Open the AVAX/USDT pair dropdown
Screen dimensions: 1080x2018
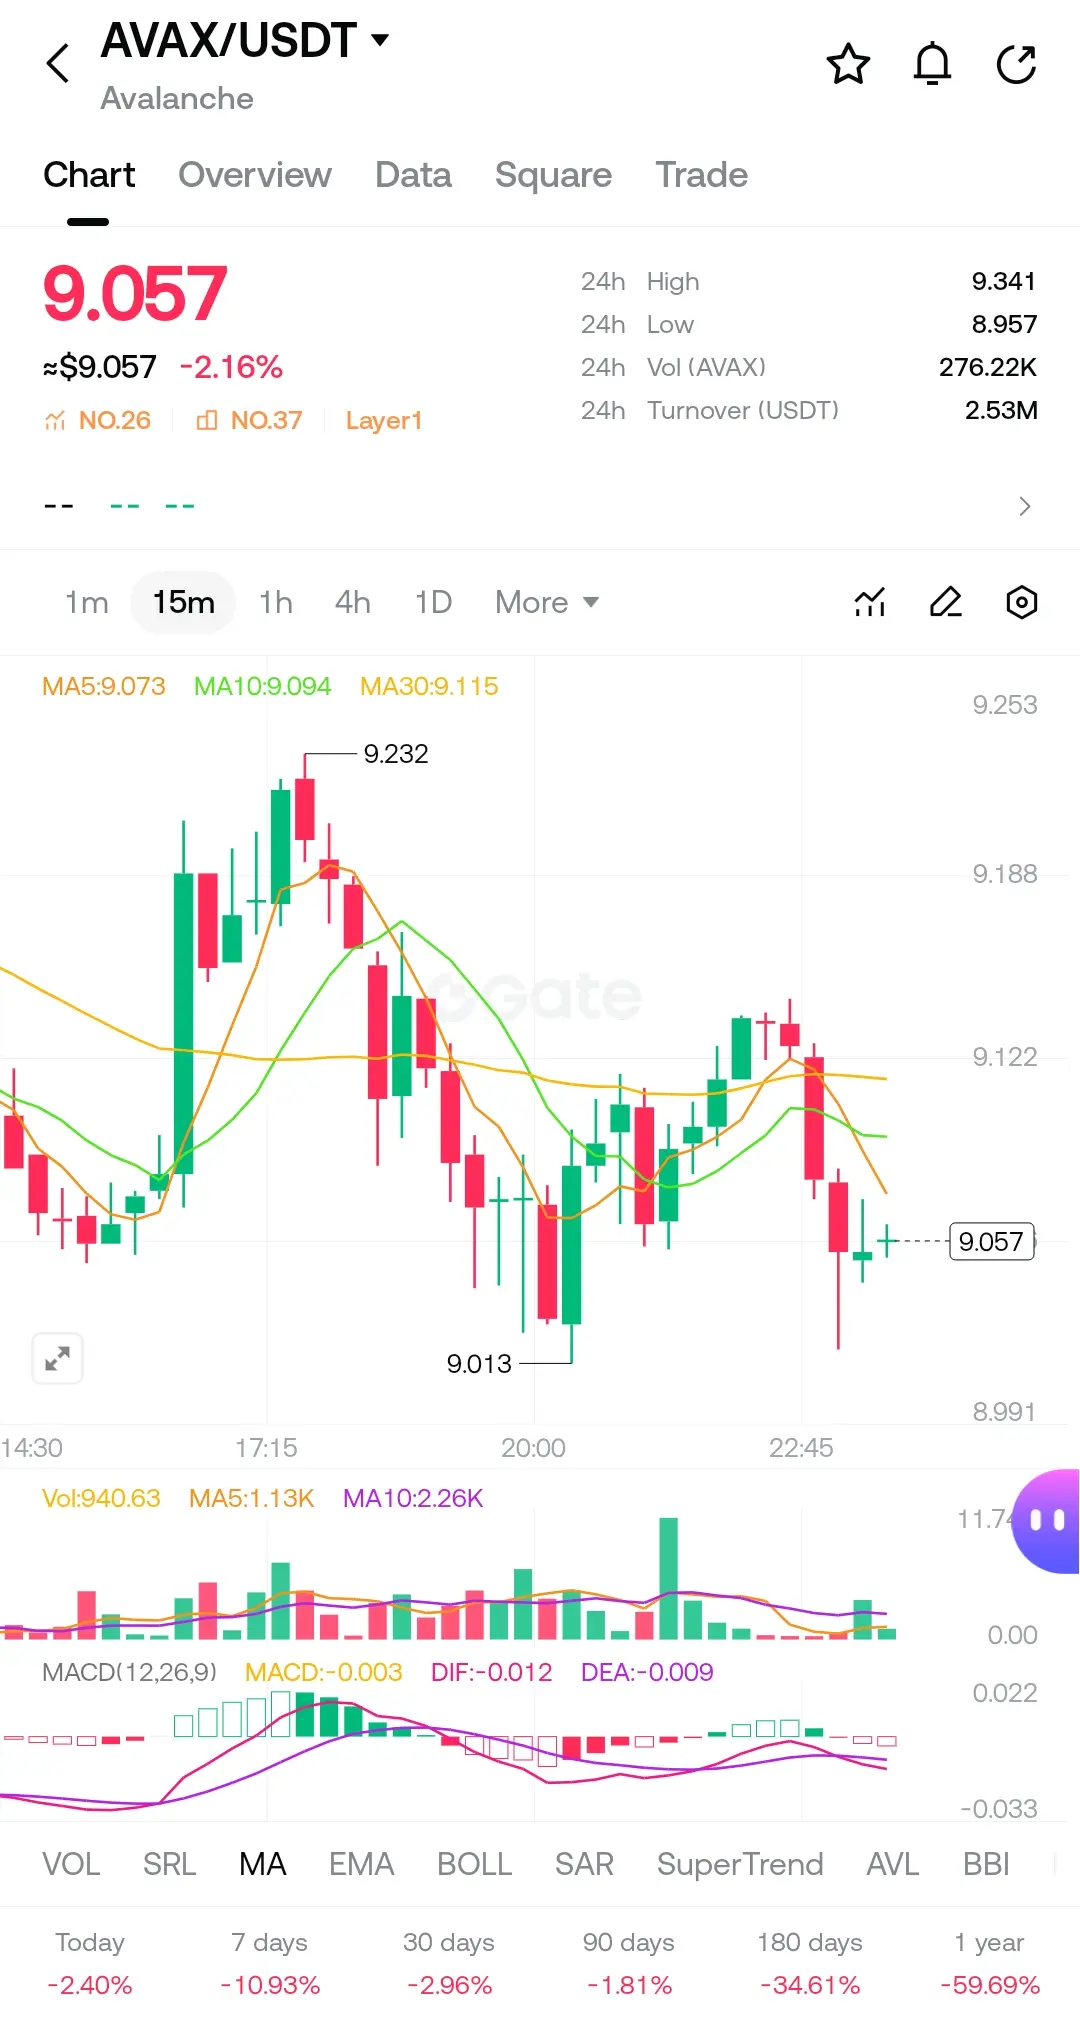(x=245, y=40)
